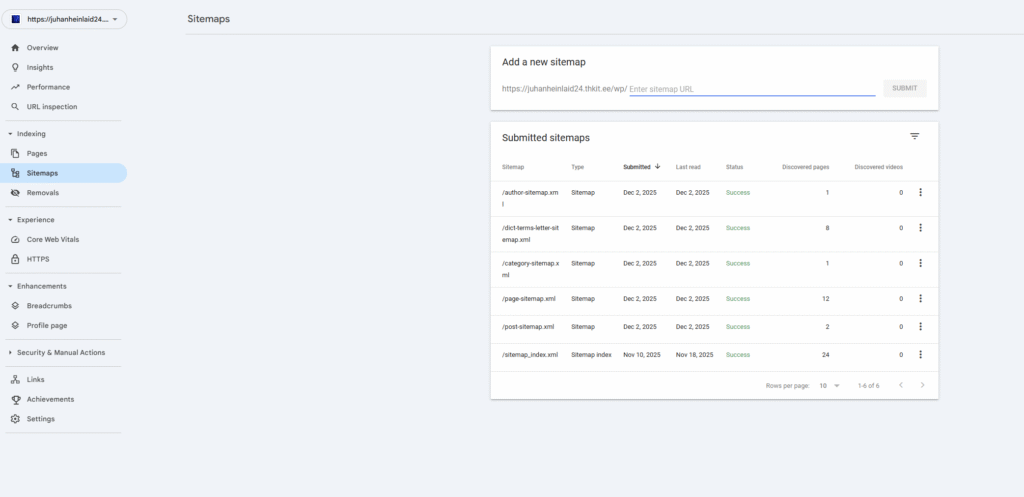The width and height of the screenshot is (1024, 497).
Task: Open the Rows per page dropdown
Action: (x=830, y=385)
